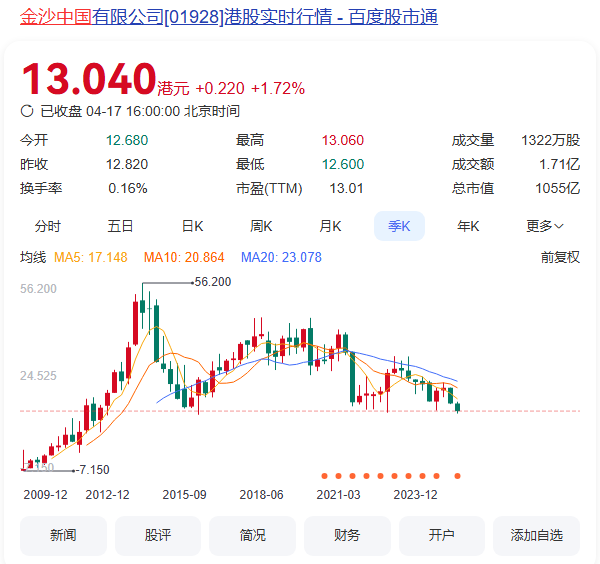This screenshot has height=564, width=600.
Task: Expand the 更多 dropdown
Action: tap(544, 226)
